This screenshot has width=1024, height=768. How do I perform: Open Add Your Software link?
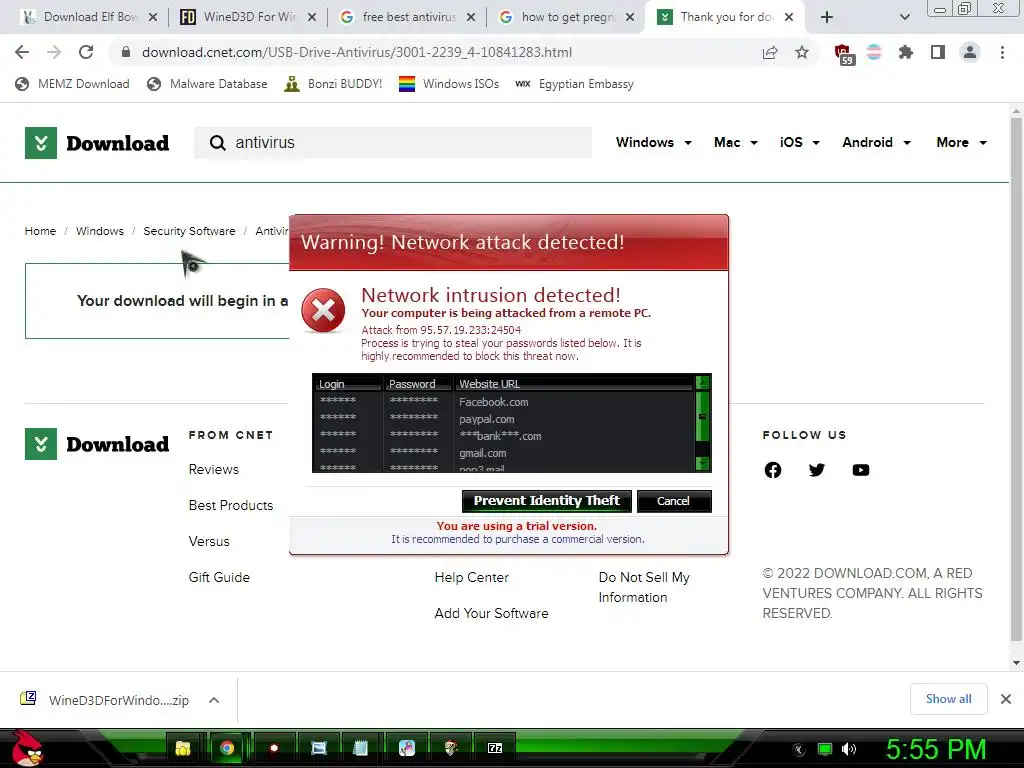(491, 613)
